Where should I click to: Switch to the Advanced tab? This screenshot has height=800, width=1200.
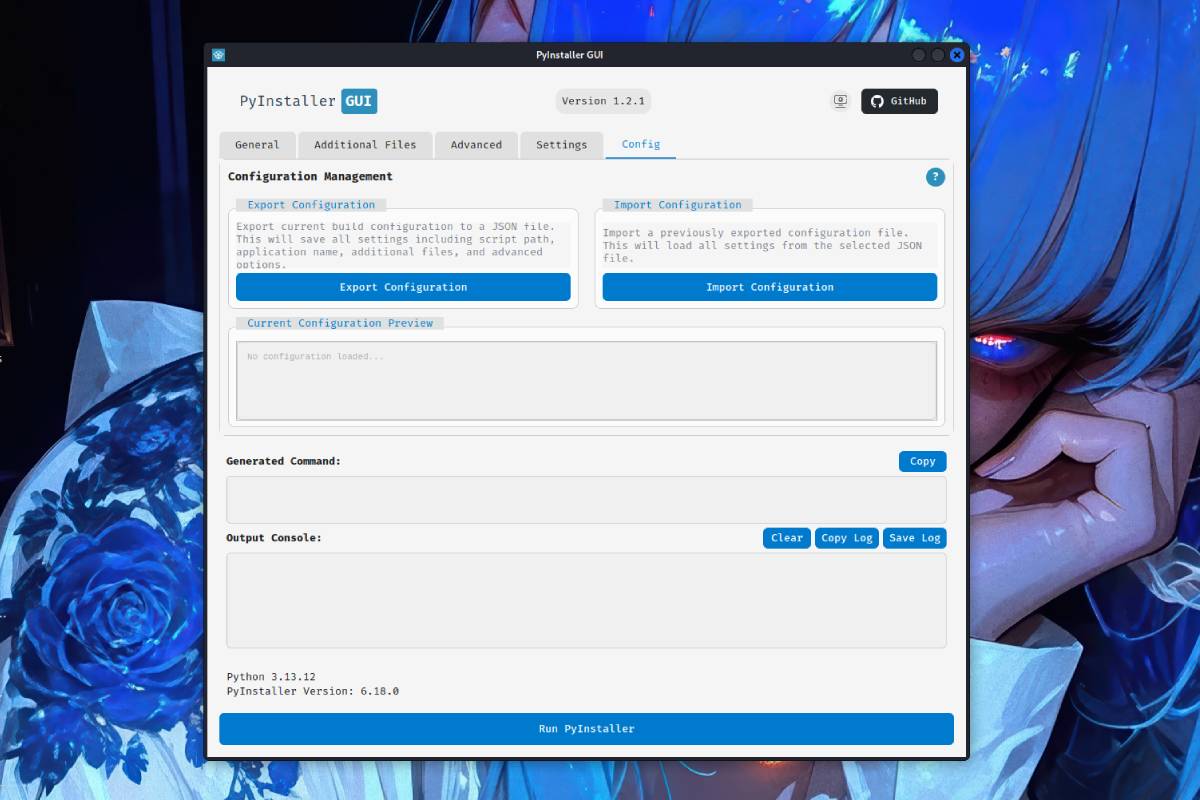[x=476, y=145]
